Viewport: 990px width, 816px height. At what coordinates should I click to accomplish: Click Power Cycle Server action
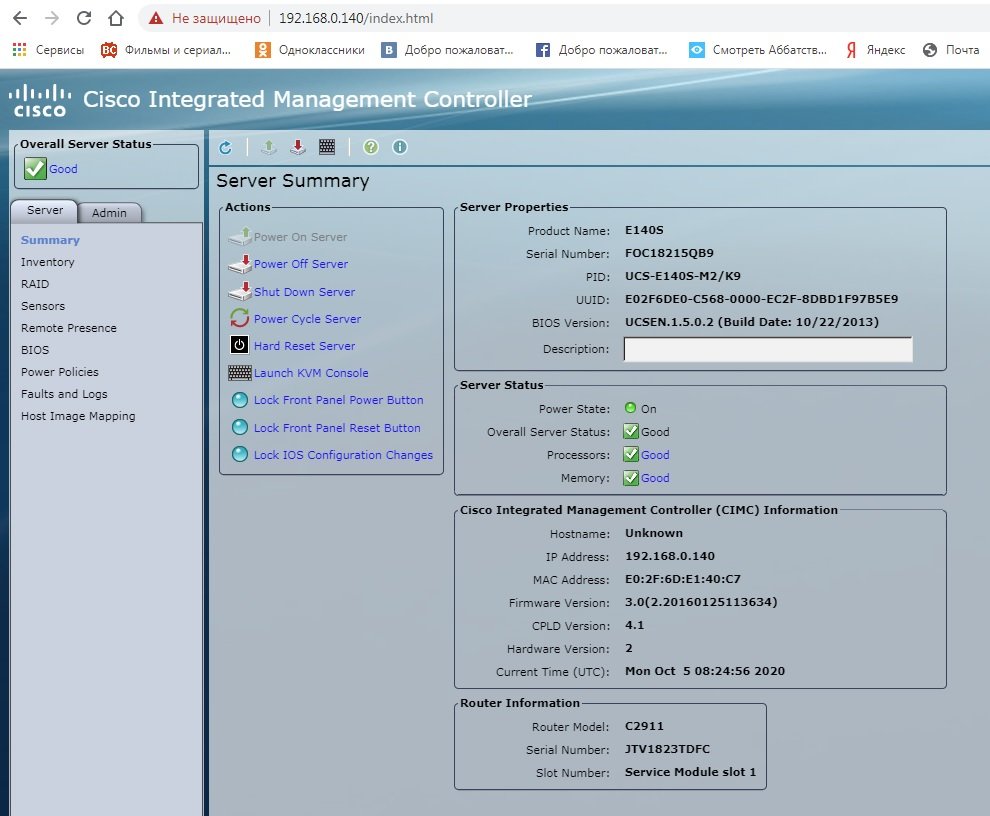(x=307, y=319)
